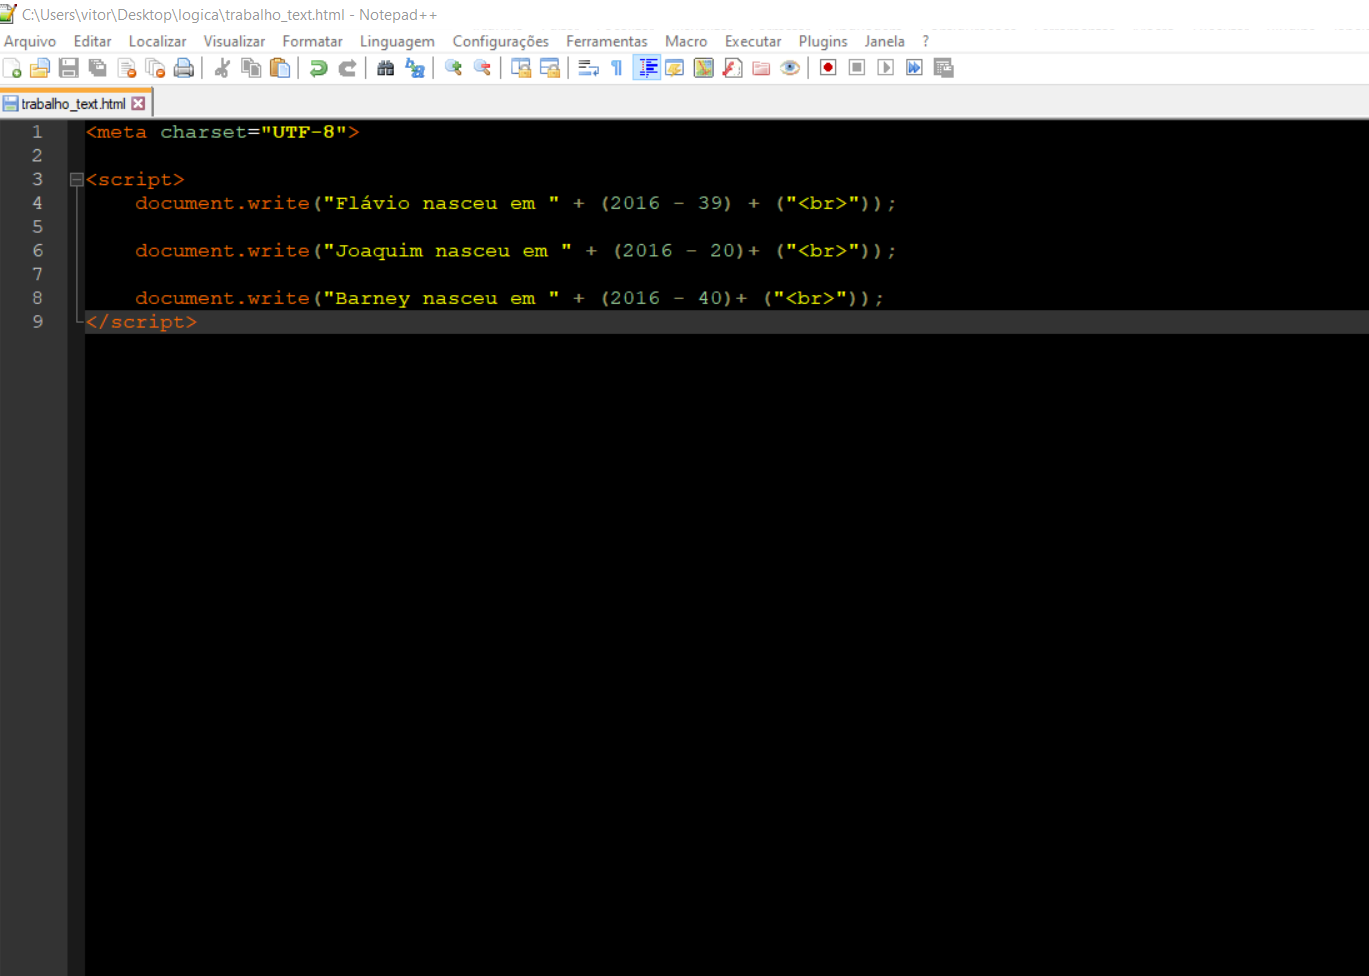1369x976 pixels.
Task: Open the Function List icon
Action: [x=733, y=68]
